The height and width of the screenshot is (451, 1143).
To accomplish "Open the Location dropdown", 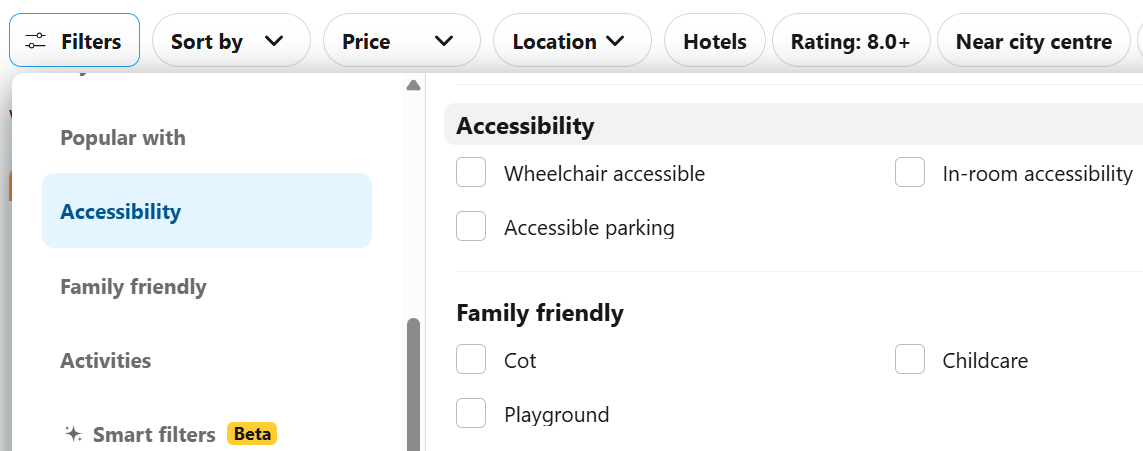I will (x=571, y=41).
